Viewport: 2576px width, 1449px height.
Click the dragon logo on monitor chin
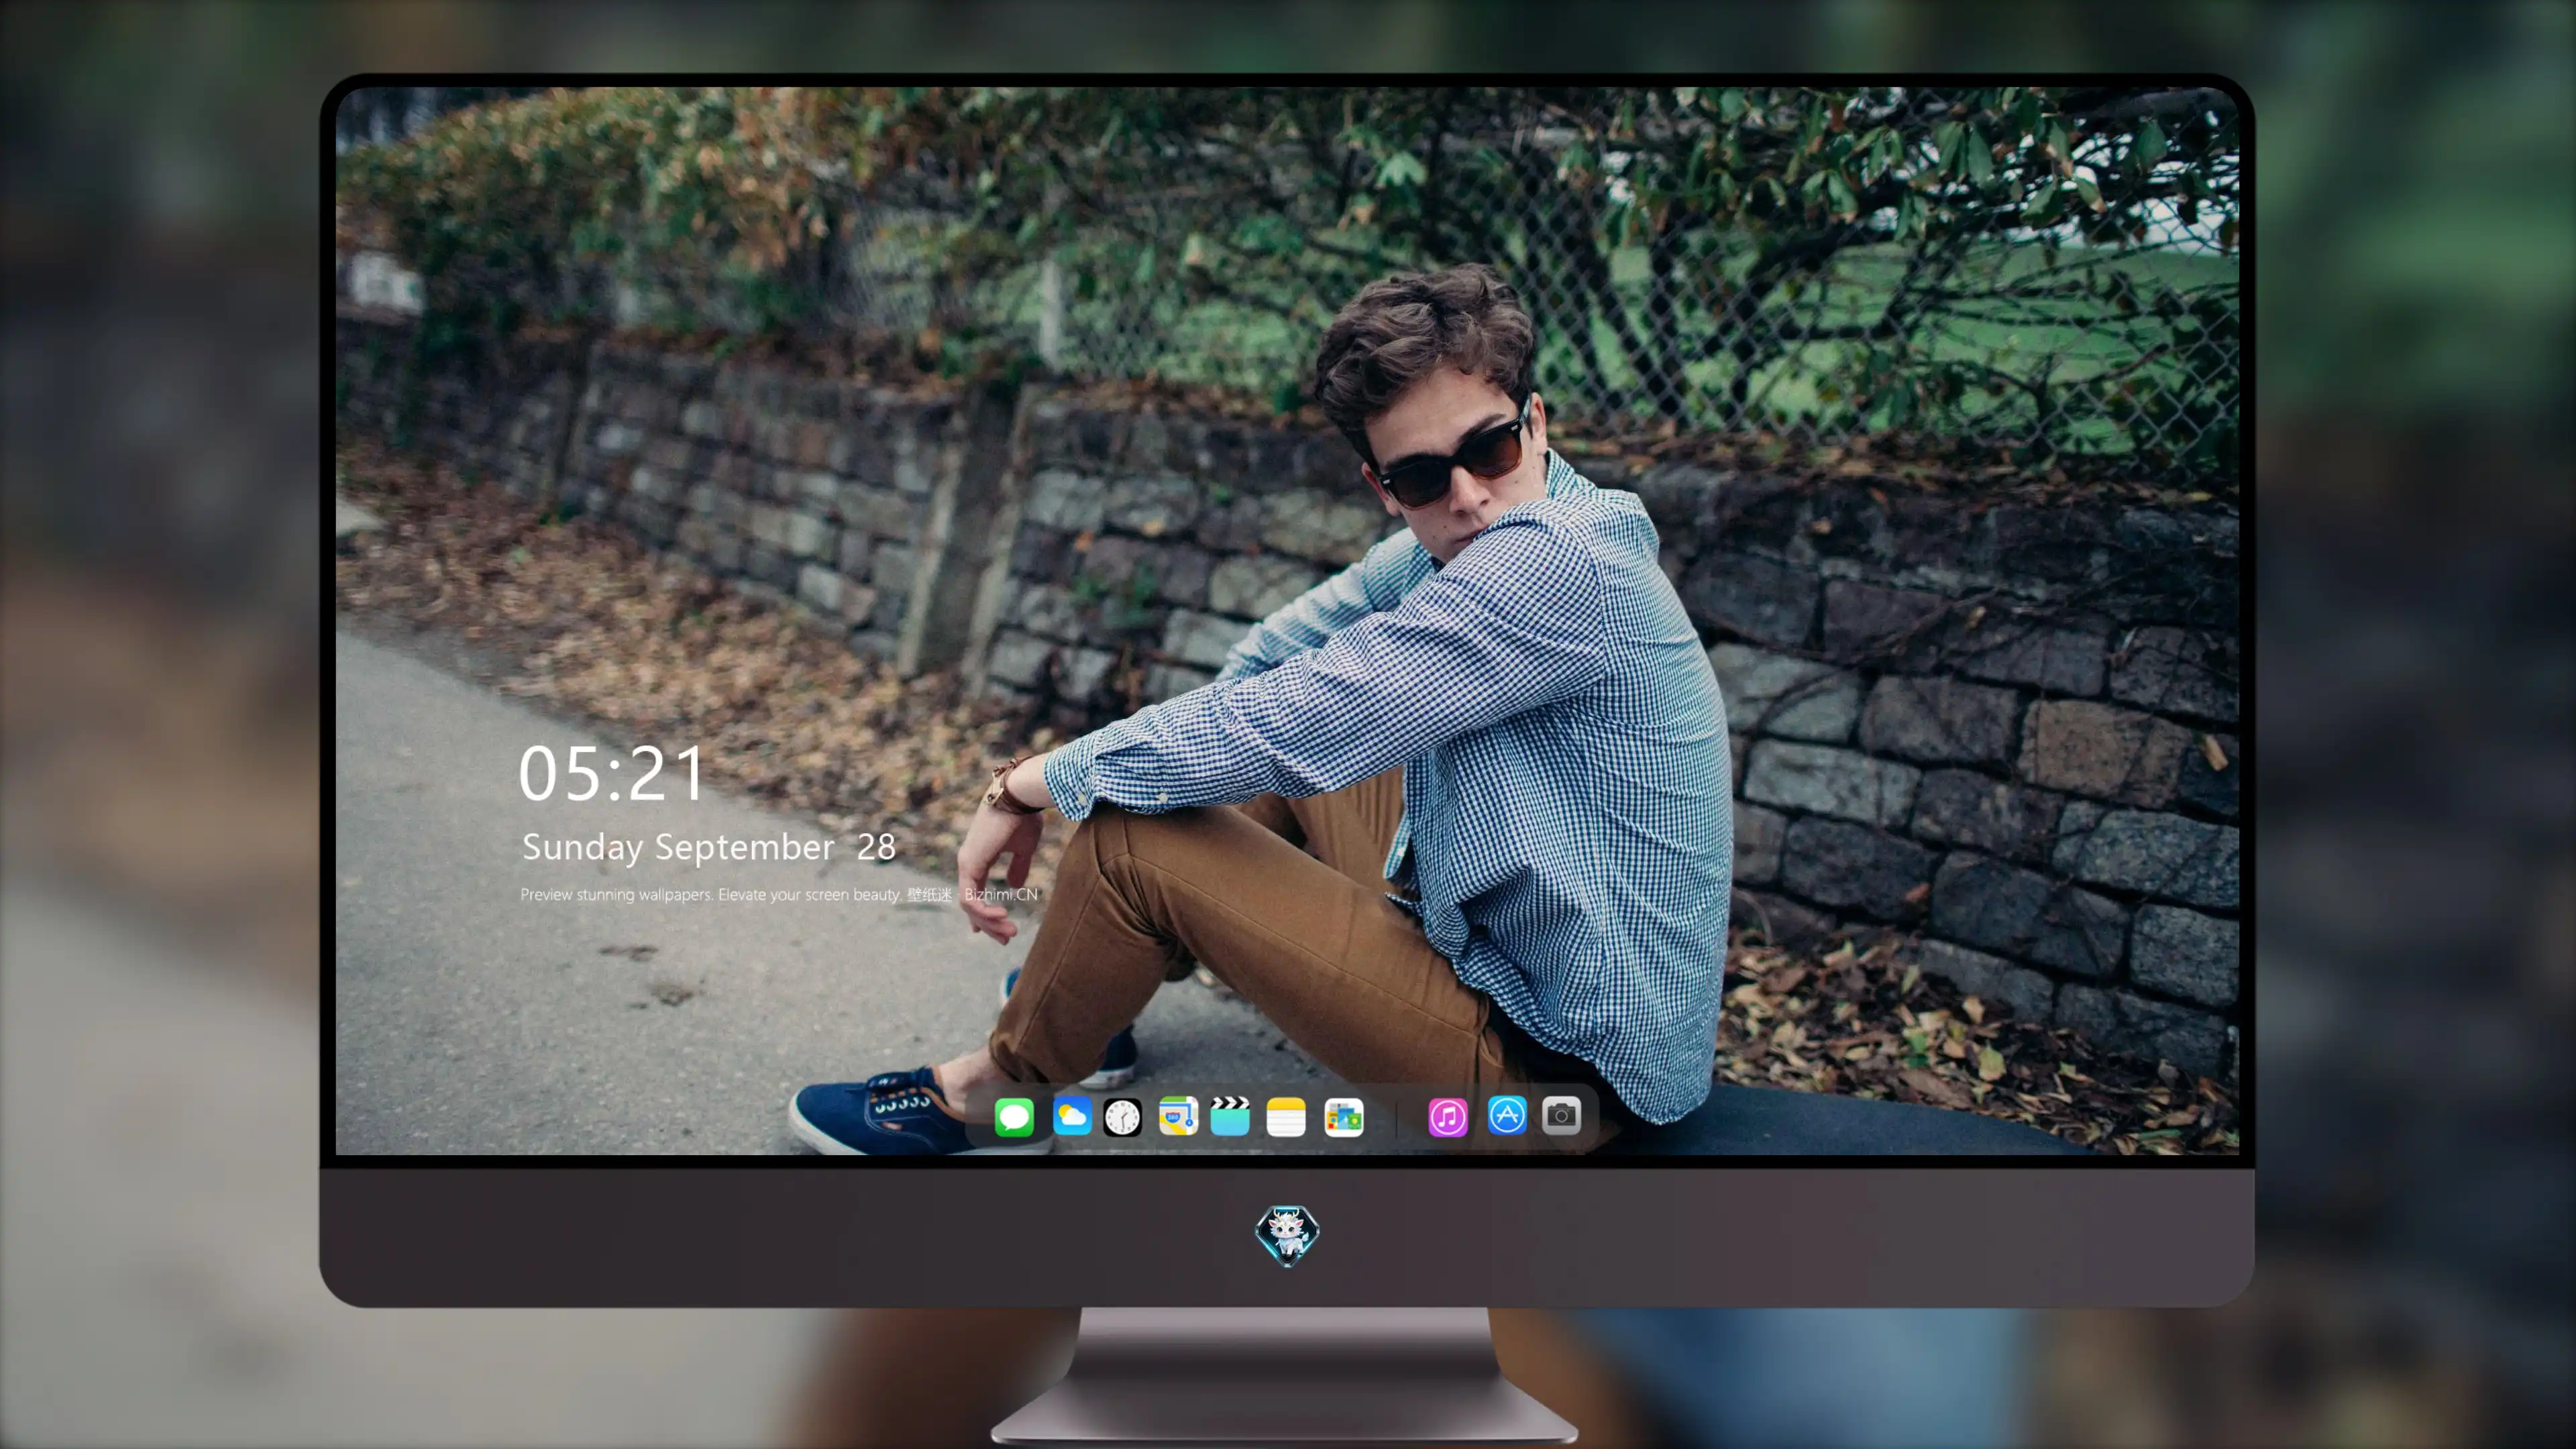1287,1235
